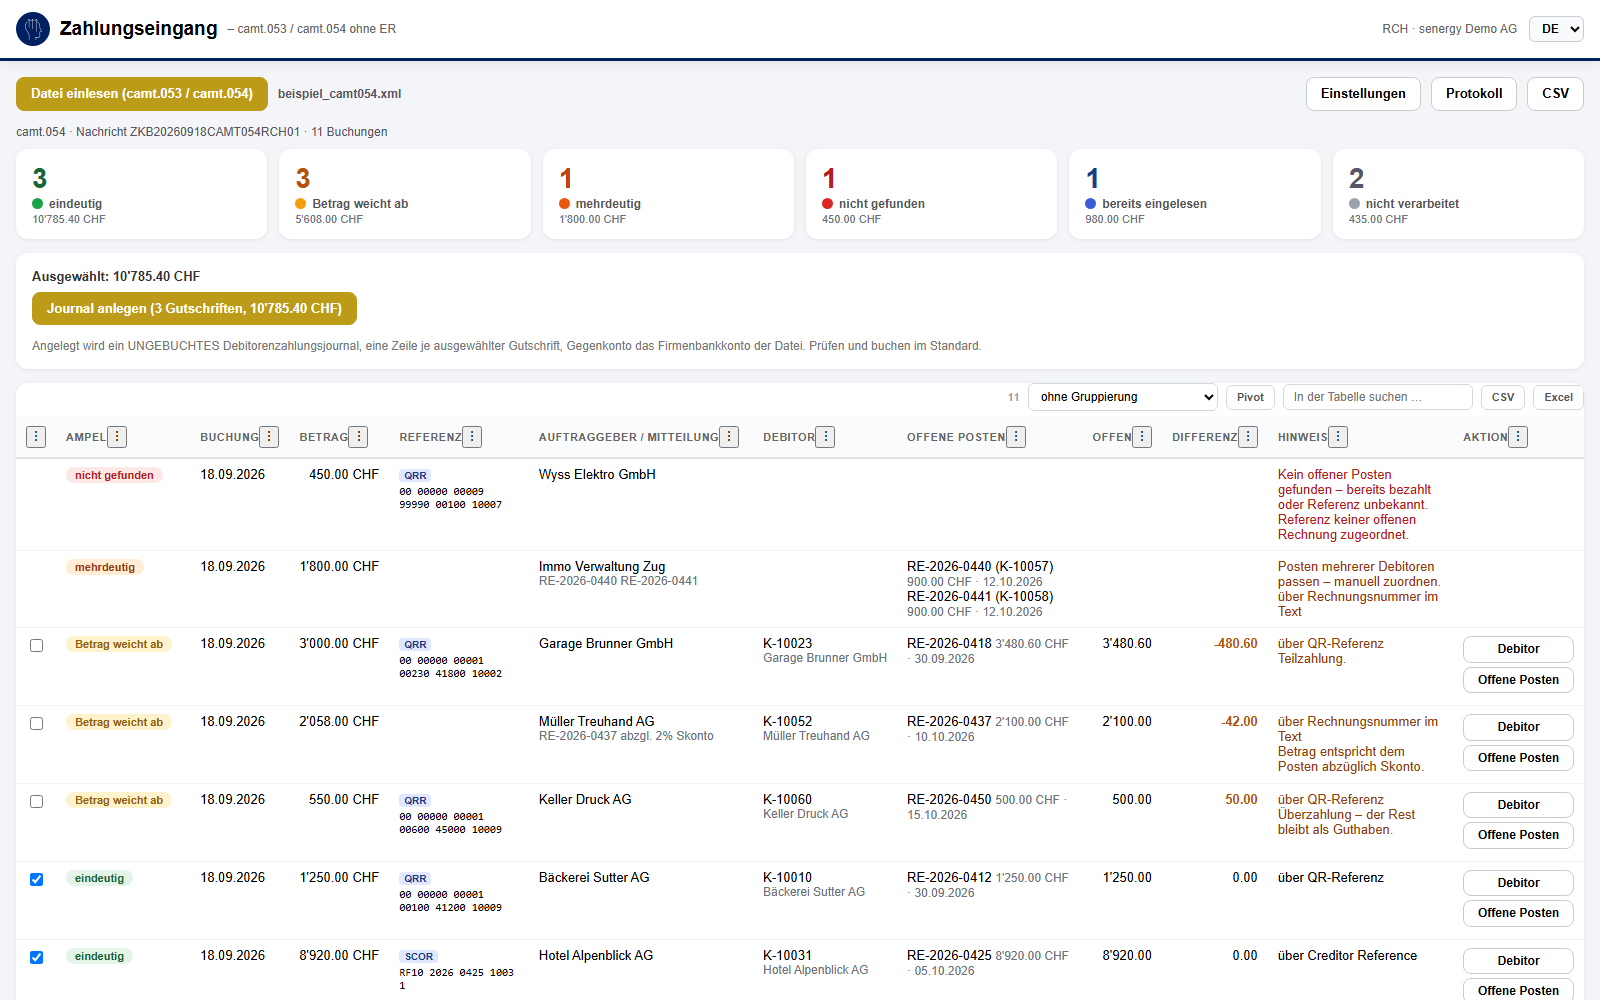Open Offene Posten for Keller Druck AG
The height and width of the screenshot is (1000, 1600).
click(1518, 835)
